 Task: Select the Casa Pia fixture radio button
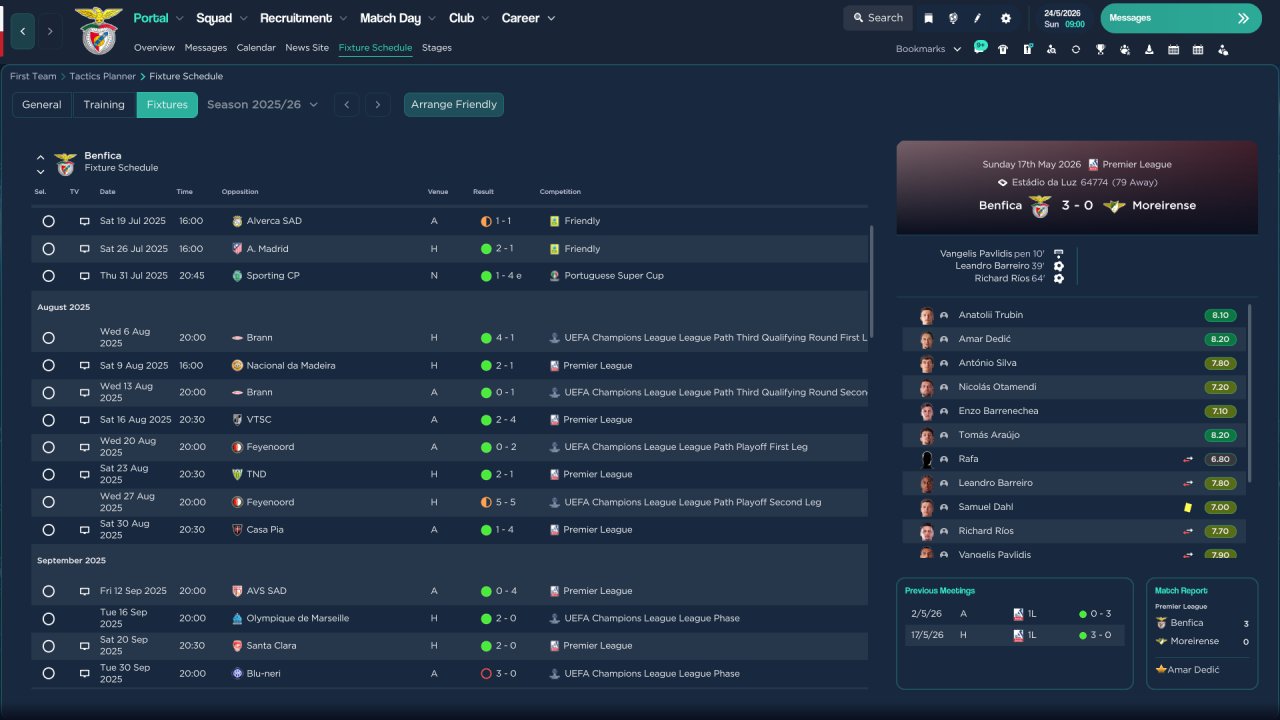pos(48,530)
